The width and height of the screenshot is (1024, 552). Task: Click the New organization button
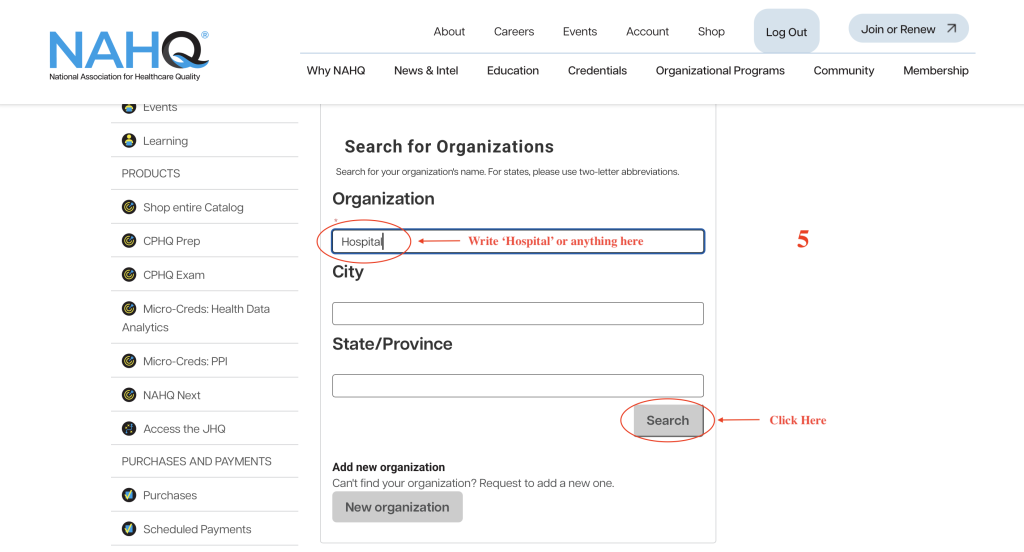[x=397, y=507]
